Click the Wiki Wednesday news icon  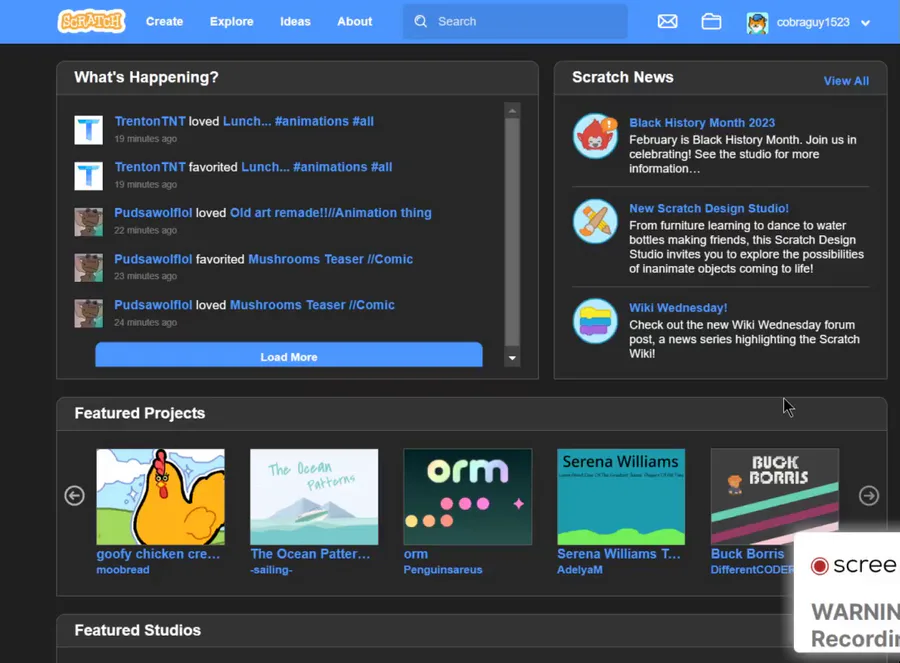pos(595,320)
